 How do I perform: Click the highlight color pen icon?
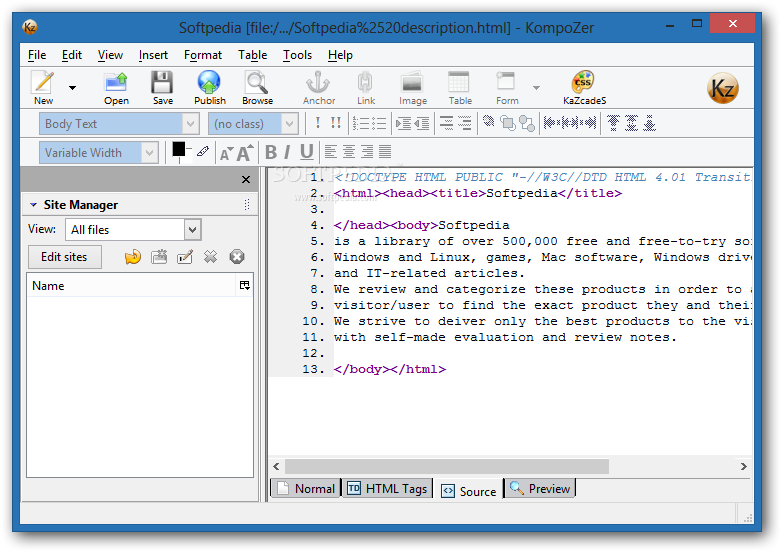tap(202, 151)
